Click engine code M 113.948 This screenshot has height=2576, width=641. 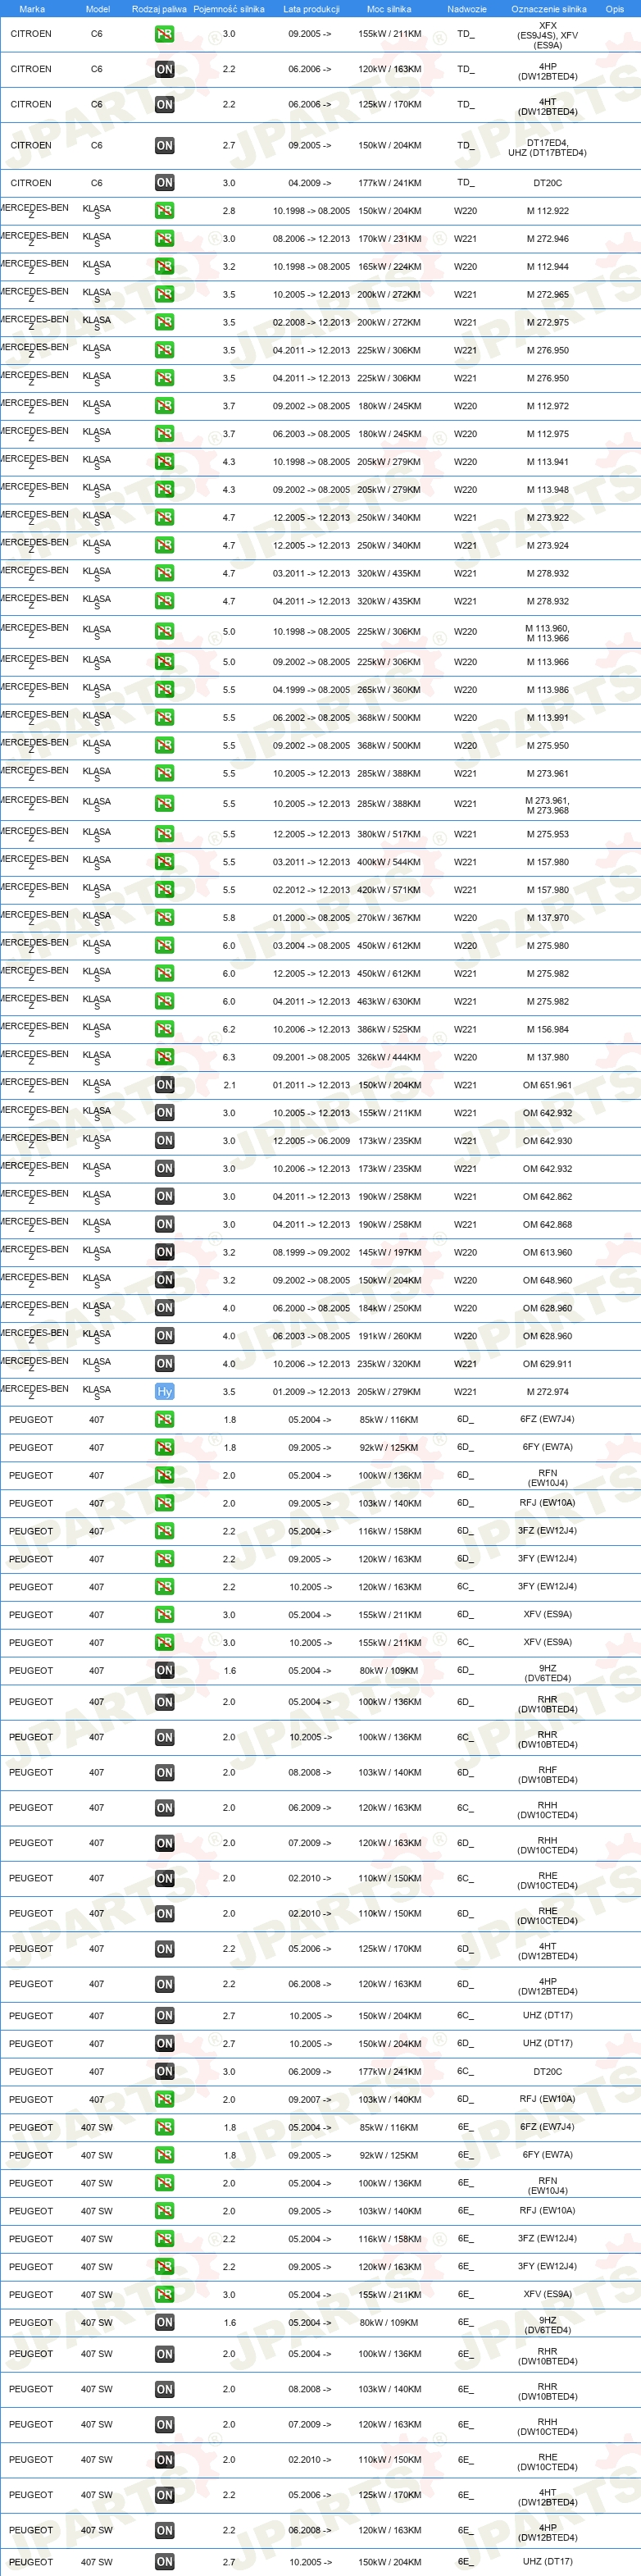(548, 490)
